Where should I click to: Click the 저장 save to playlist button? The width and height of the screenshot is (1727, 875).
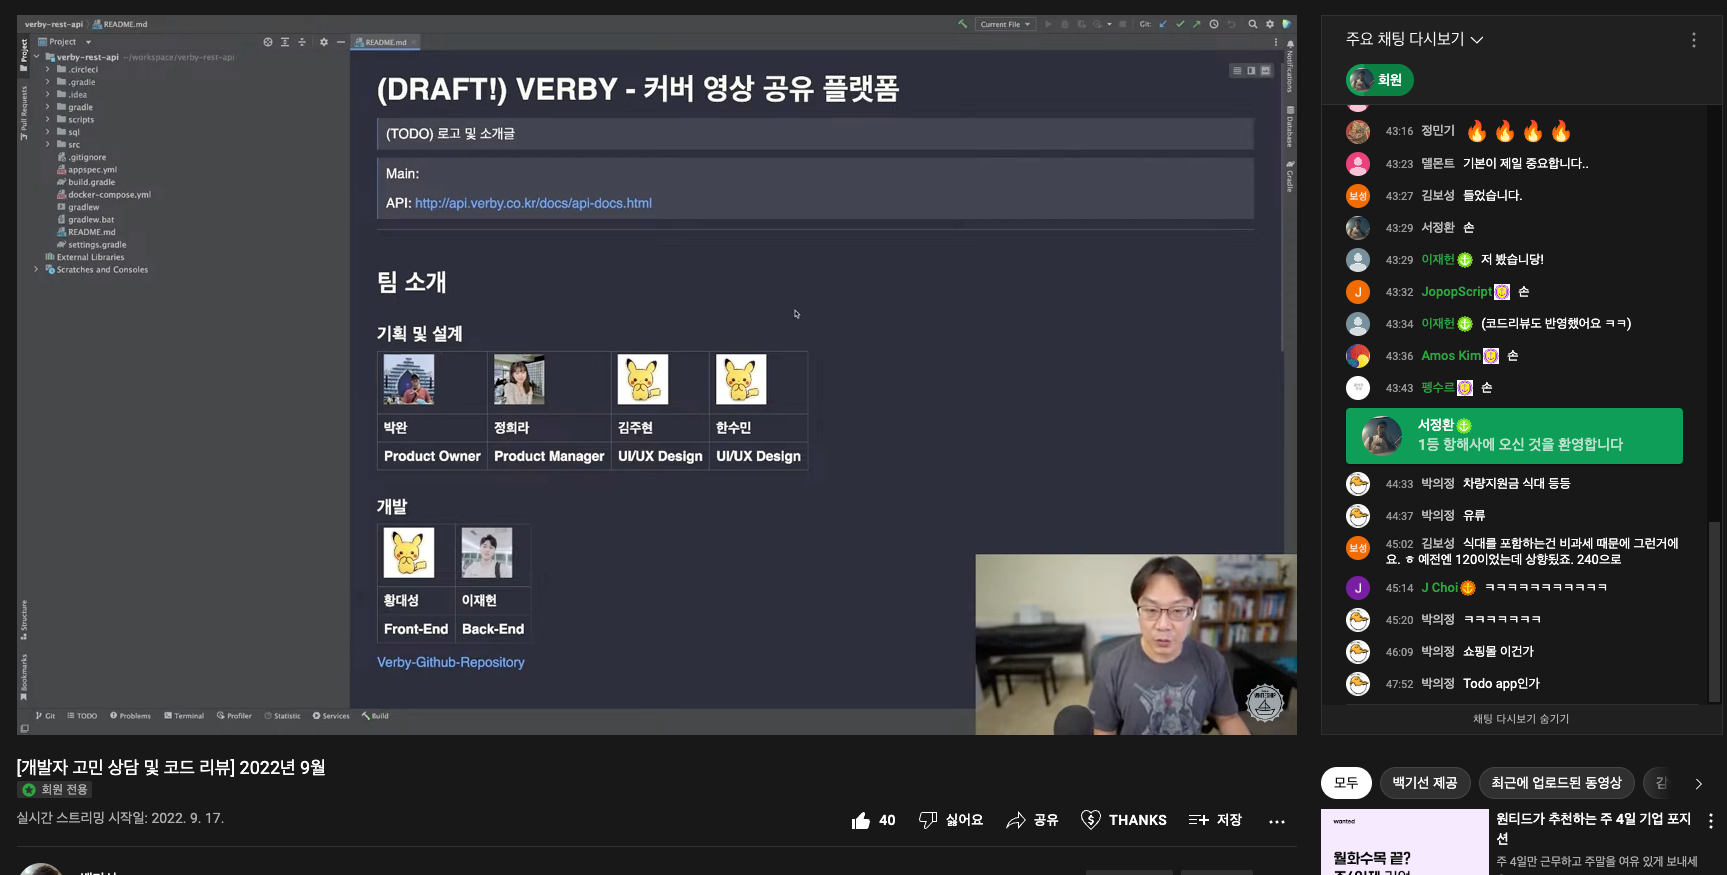tap(1215, 820)
